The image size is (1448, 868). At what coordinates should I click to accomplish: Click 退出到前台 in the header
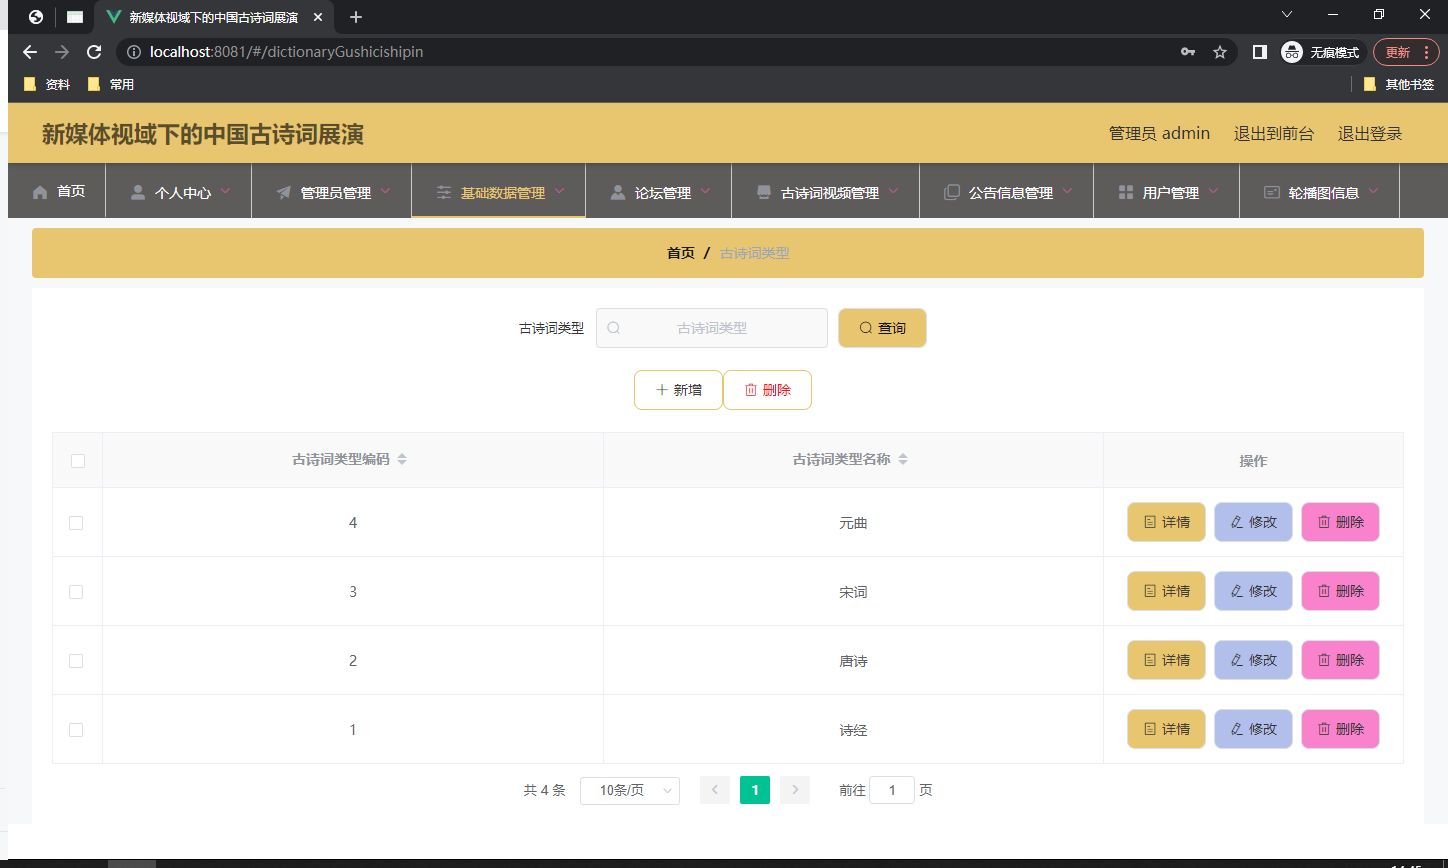click(x=1274, y=134)
